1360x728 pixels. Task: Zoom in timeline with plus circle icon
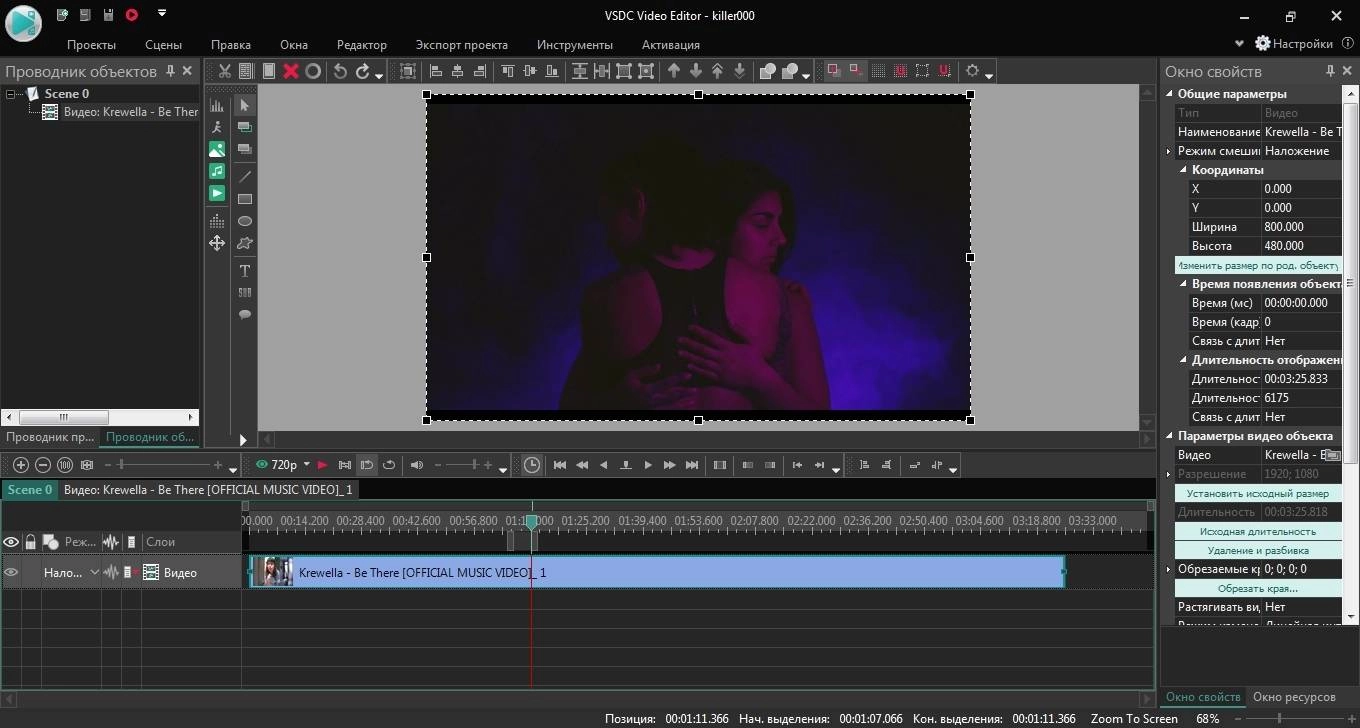pos(20,465)
